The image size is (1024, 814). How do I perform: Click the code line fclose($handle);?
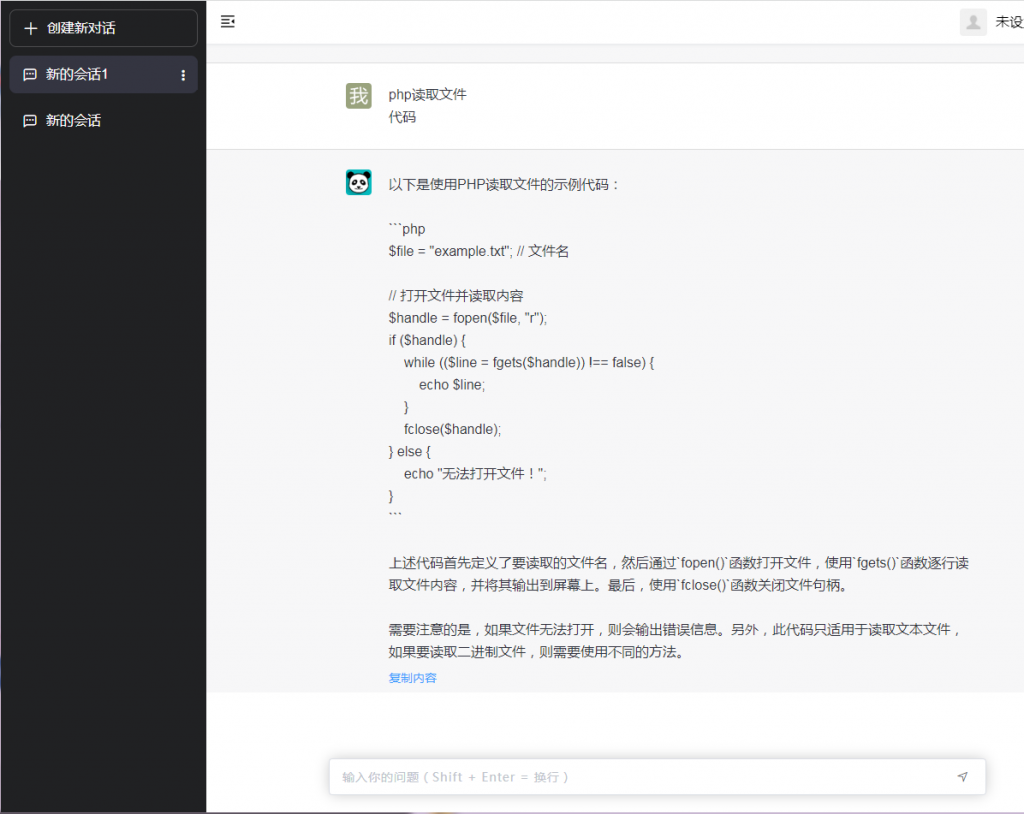pyautogui.click(x=453, y=429)
